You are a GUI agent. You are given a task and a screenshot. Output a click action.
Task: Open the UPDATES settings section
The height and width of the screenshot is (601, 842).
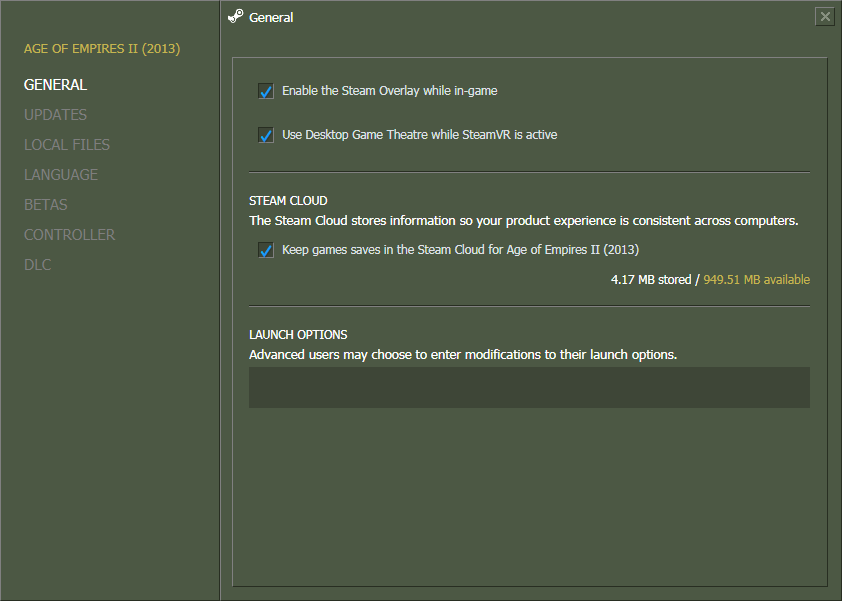(55, 115)
